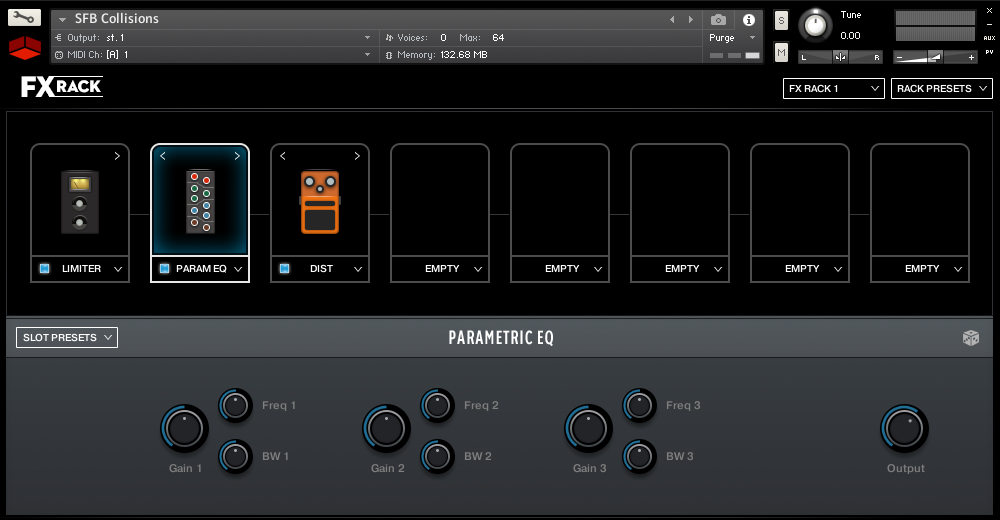The height and width of the screenshot is (520, 1000).
Task: Click the Freq 3 knob
Action: click(x=639, y=405)
